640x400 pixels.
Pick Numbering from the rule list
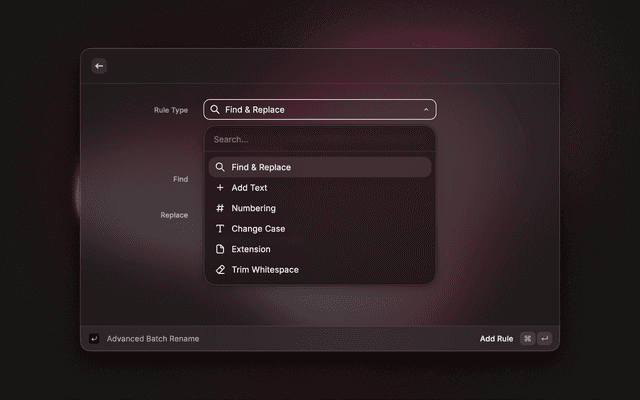click(254, 208)
